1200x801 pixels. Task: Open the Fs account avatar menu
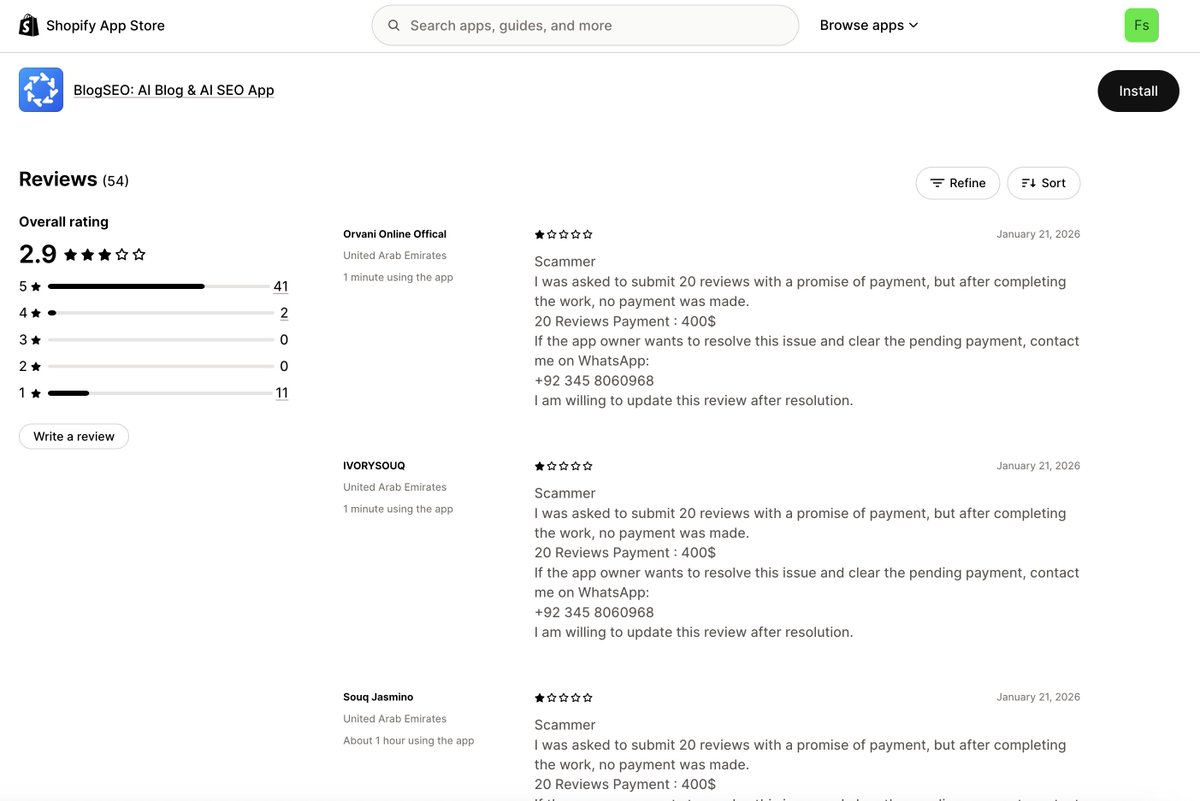tap(1141, 25)
